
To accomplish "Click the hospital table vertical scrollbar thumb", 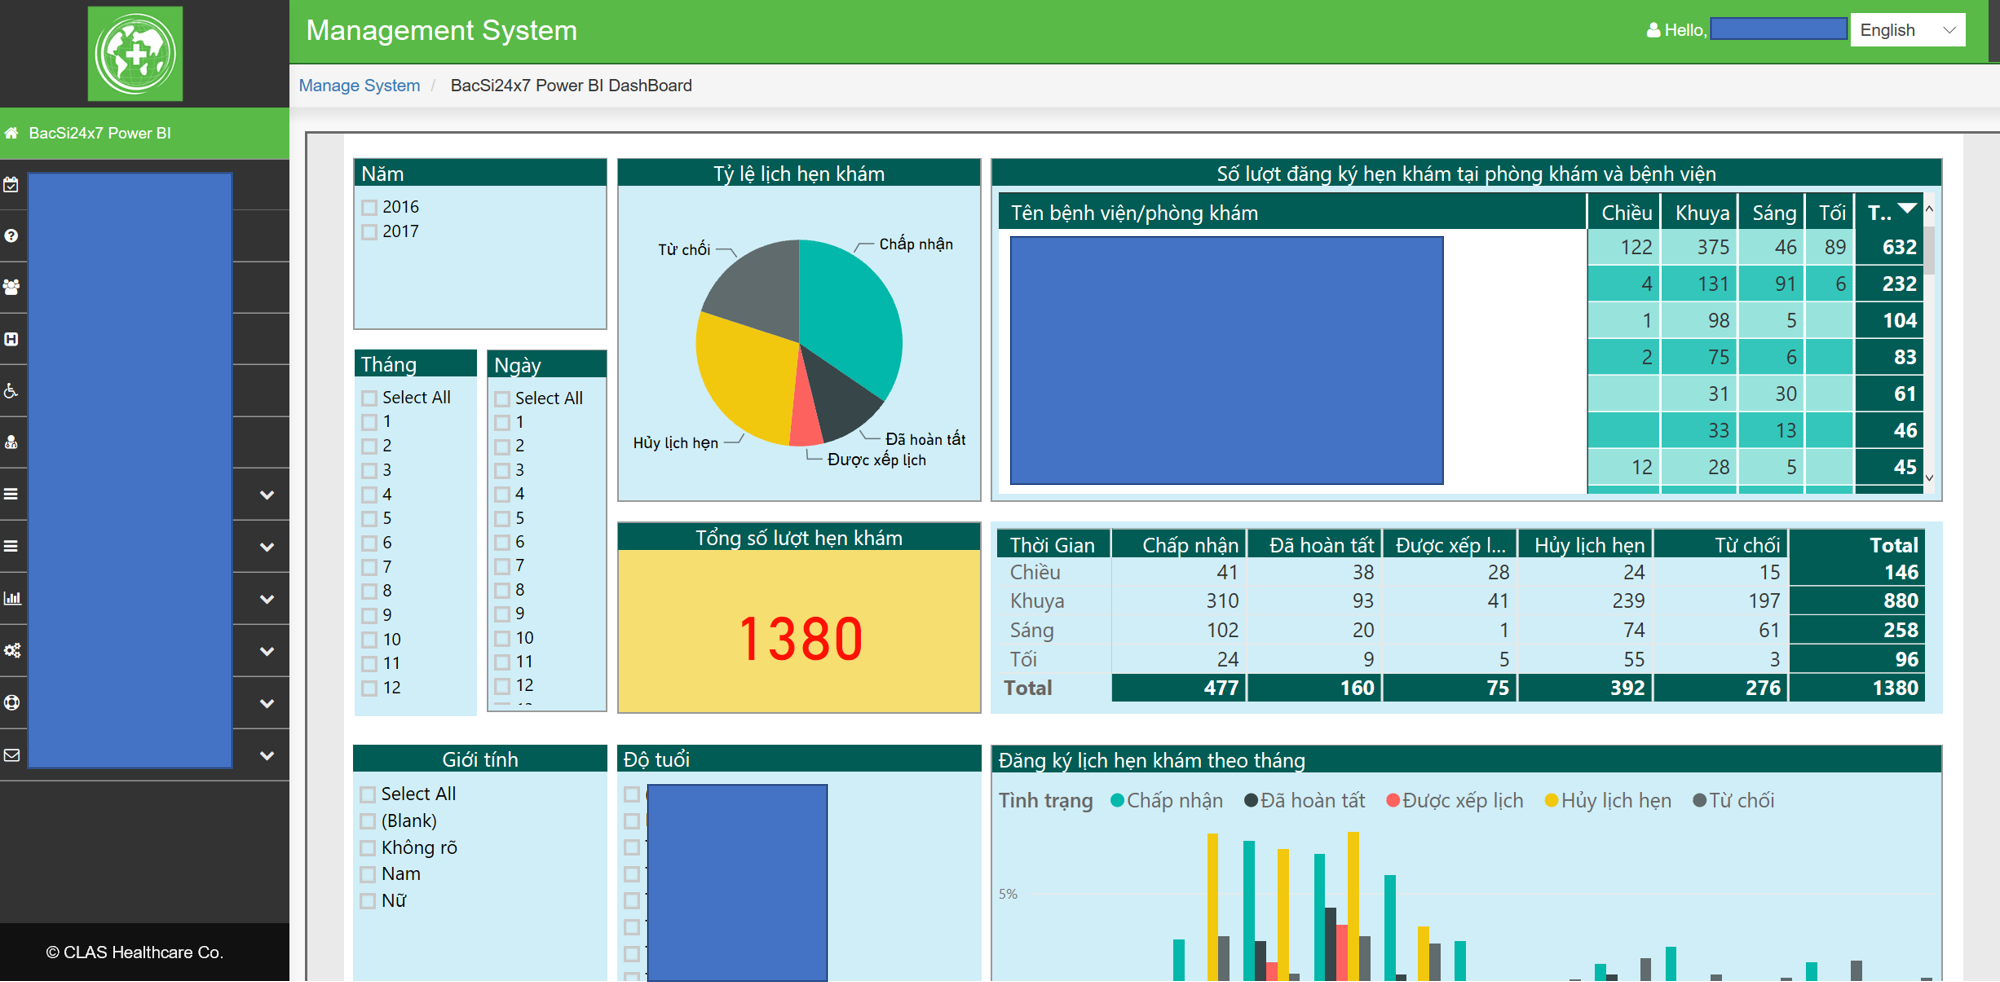I will coord(1929,250).
